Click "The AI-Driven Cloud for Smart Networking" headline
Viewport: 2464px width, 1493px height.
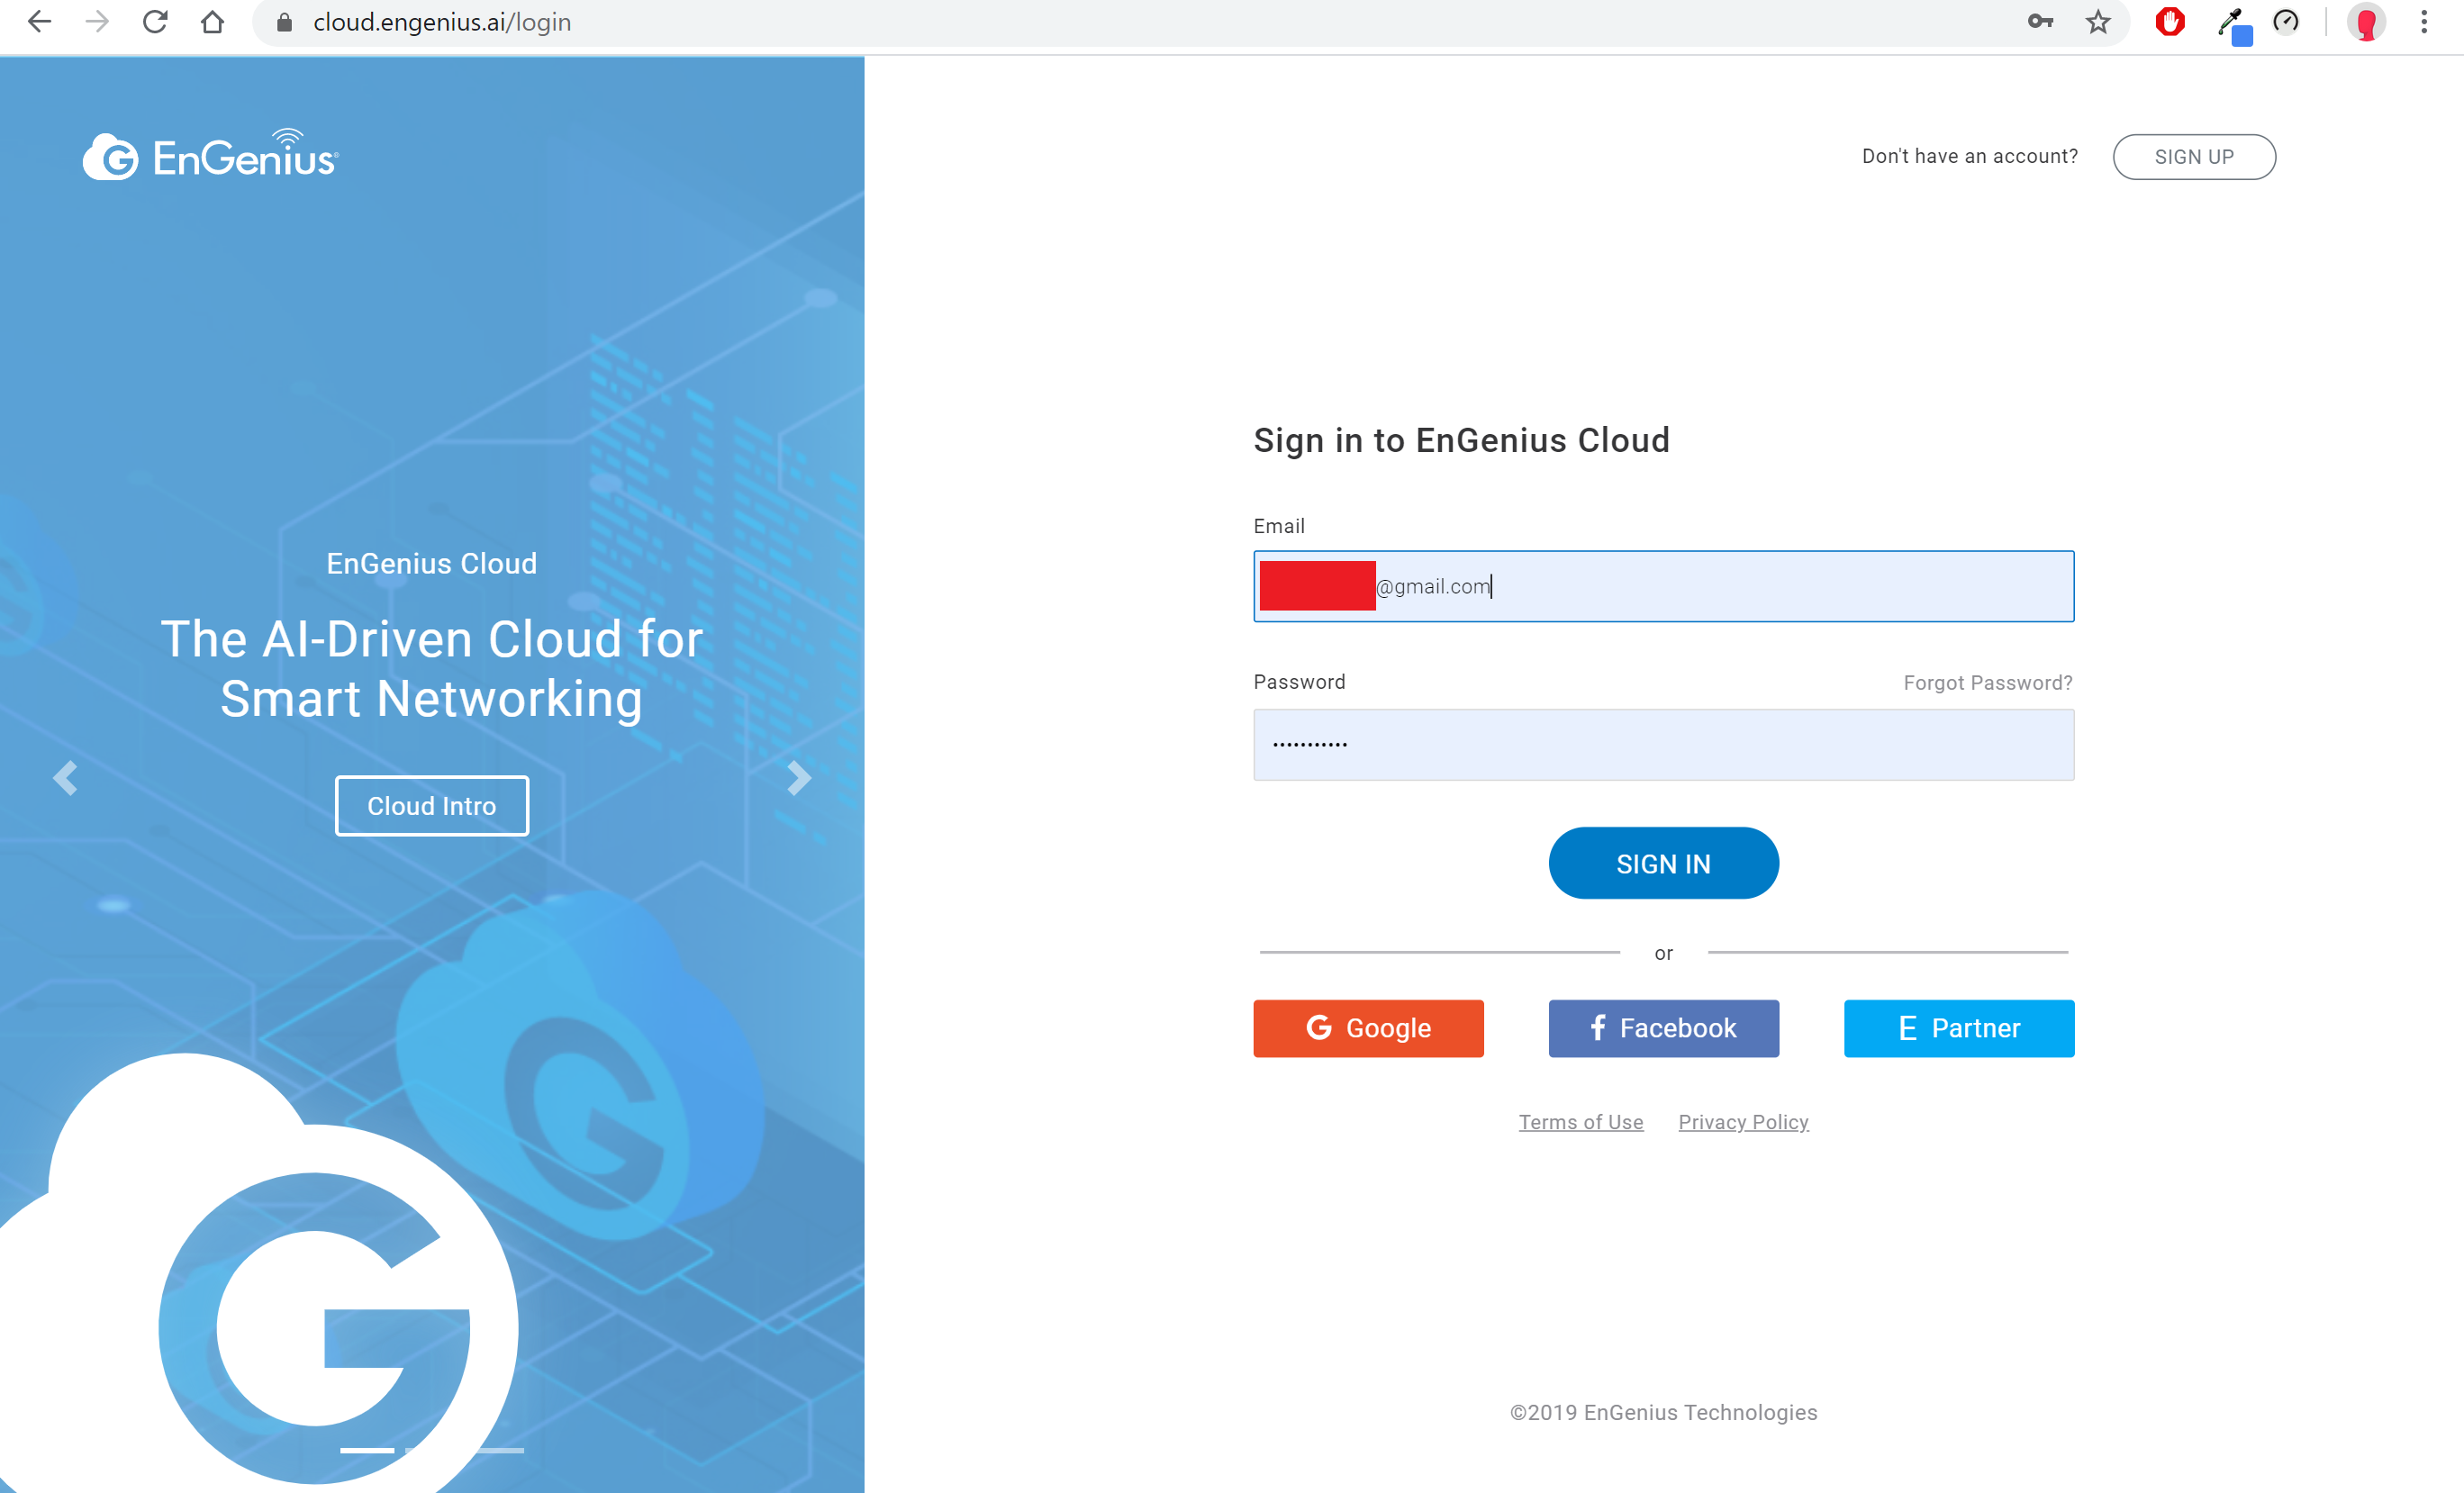coord(432,668)
